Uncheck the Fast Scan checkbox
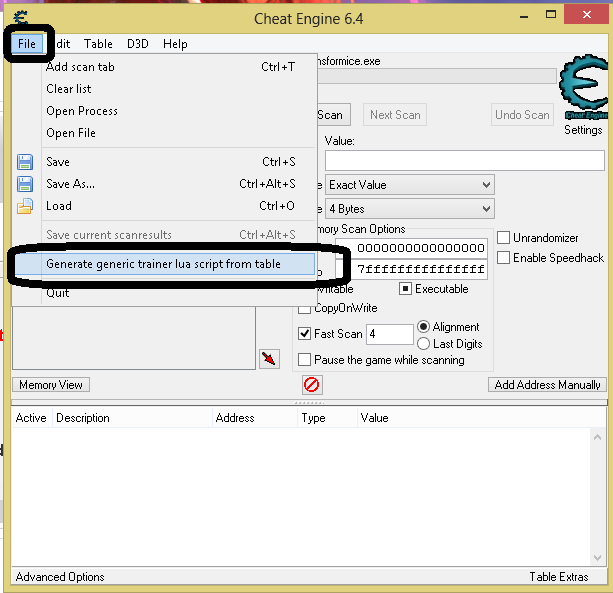Image resolution: width=613 pixels, height=593 pixels. click(304, 333)
